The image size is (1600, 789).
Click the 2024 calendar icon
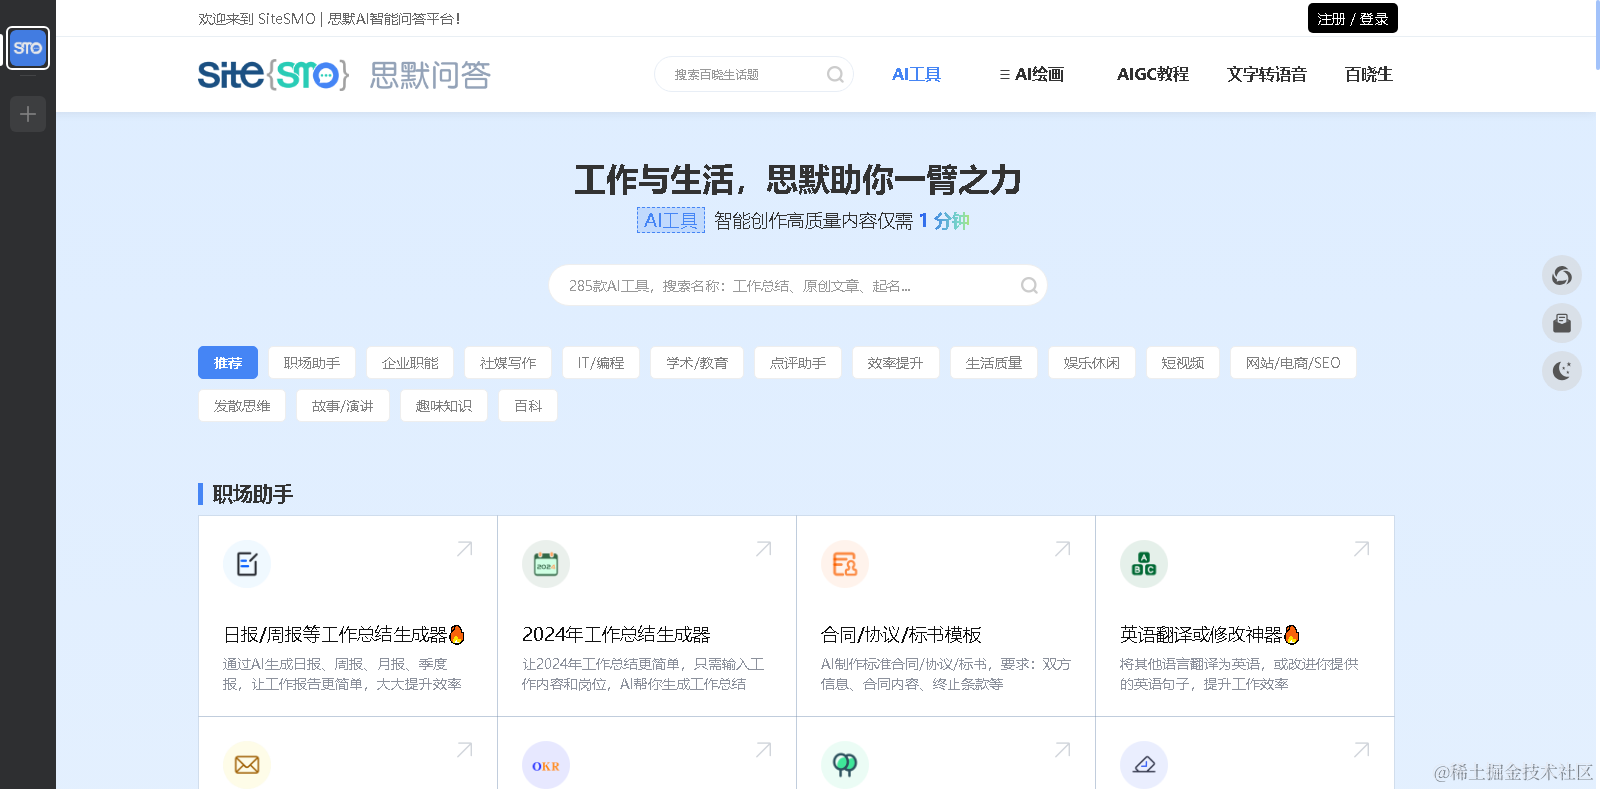(x=546, y=564)
